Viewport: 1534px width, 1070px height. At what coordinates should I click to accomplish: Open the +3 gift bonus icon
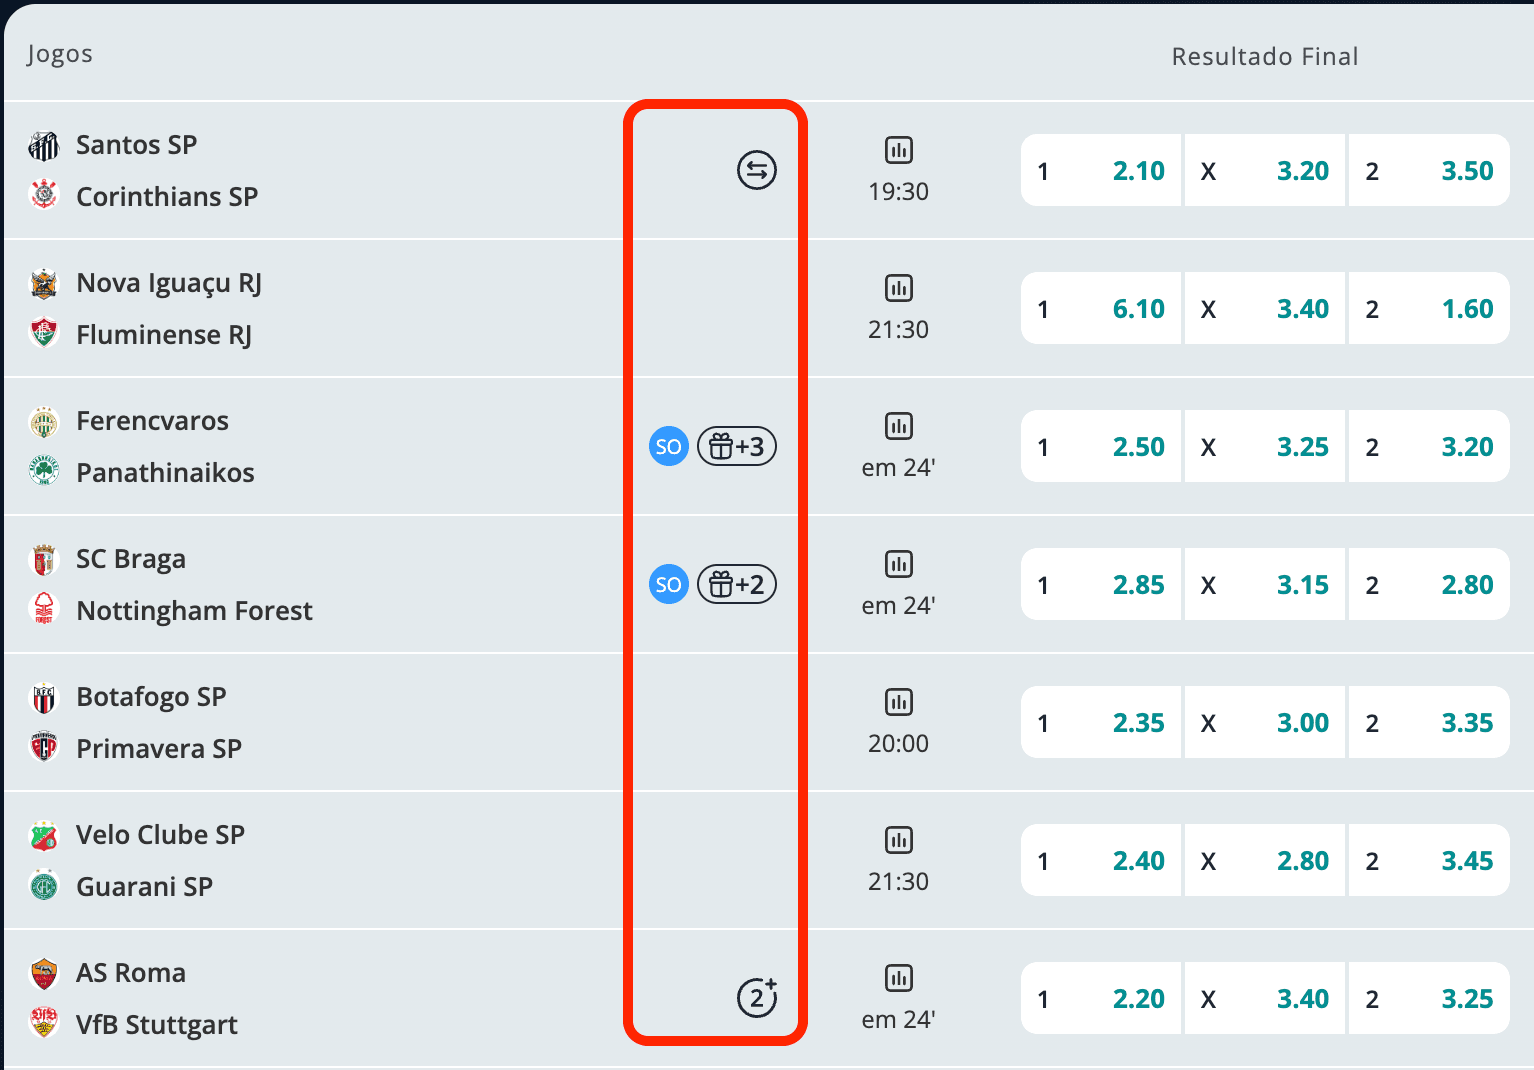click(737, 446)
